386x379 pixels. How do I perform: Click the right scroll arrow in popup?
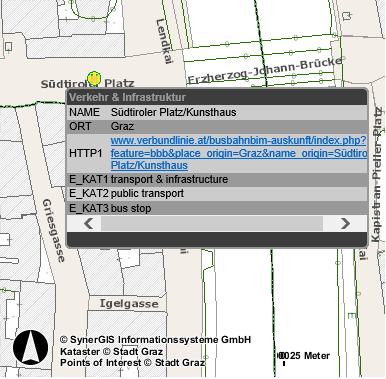[345, 223]
